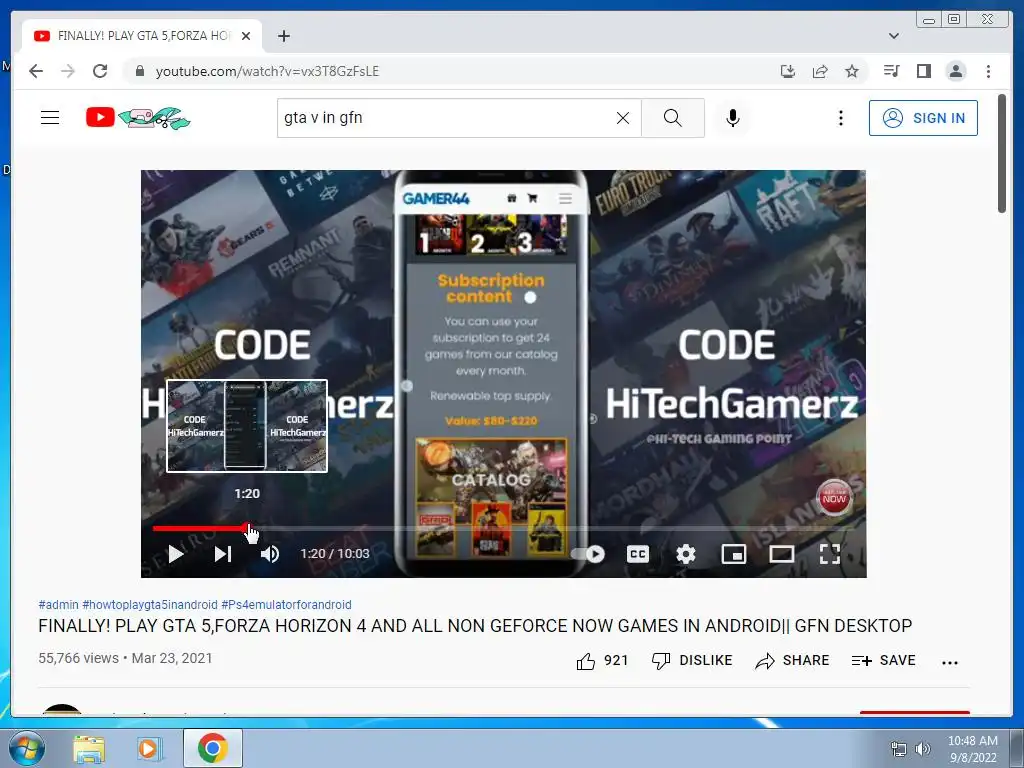Open the #Ps4emulatorforandroid hashtag
The image size is (1024, 768).
(x=286, y=605)
